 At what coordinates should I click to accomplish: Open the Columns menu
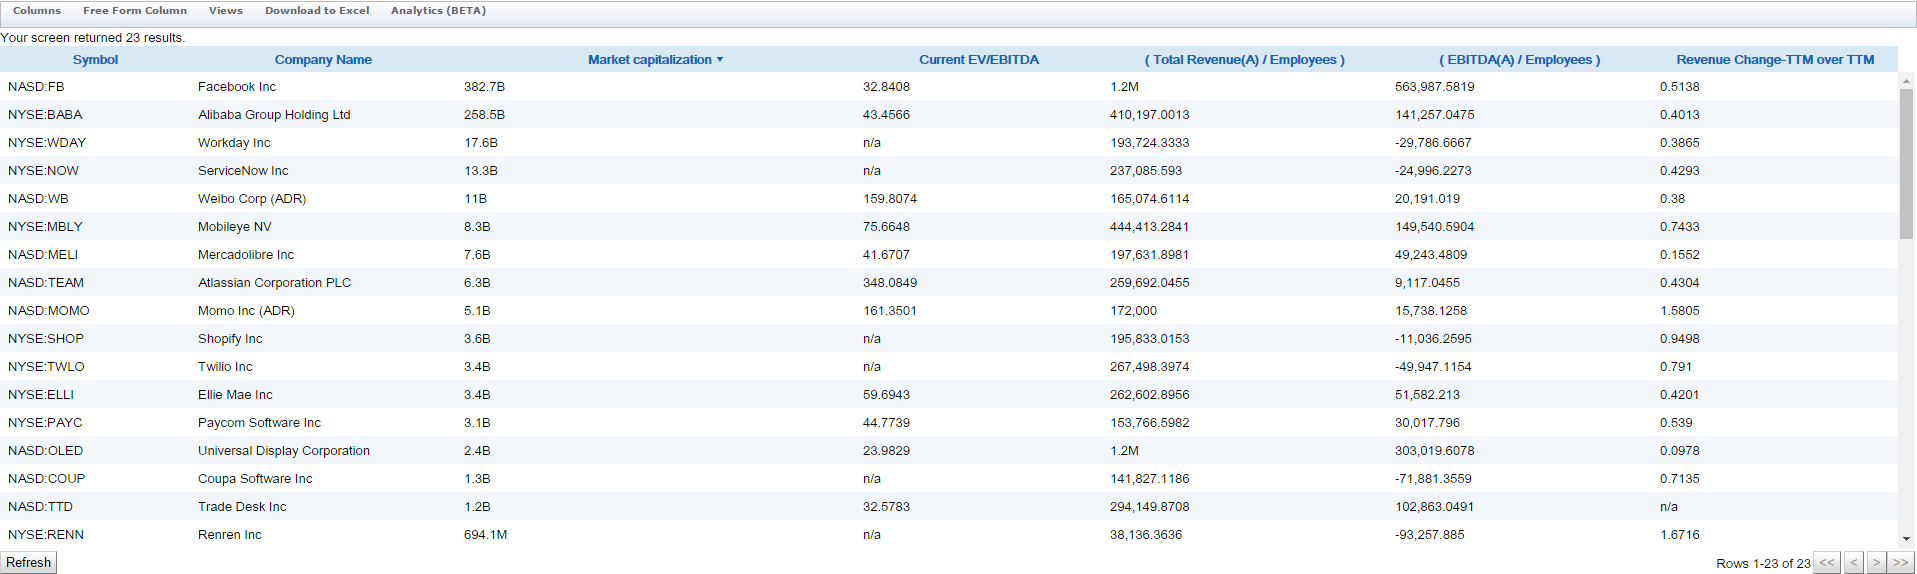(x=37, y=11)
